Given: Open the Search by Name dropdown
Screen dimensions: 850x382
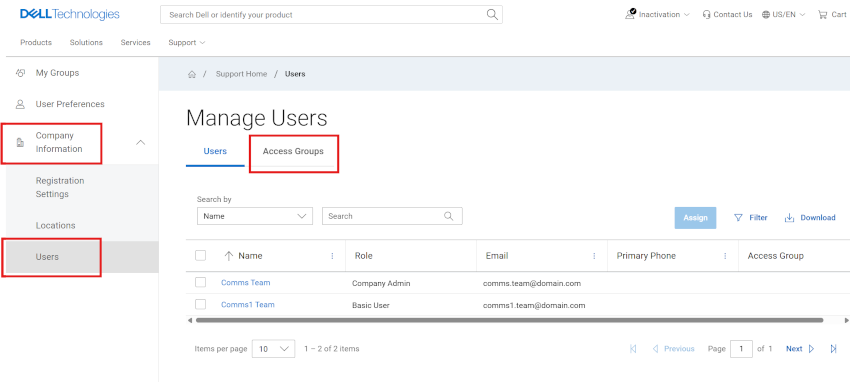Looking at the screenshot, I should (255, 216).
